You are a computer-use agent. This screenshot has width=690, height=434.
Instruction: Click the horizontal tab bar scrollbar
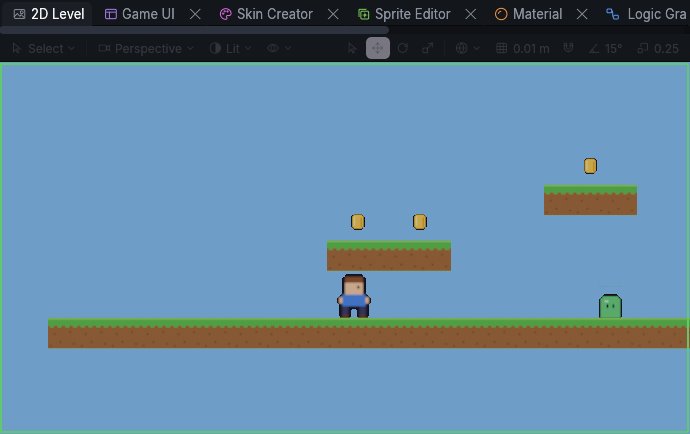pos(194,30)
